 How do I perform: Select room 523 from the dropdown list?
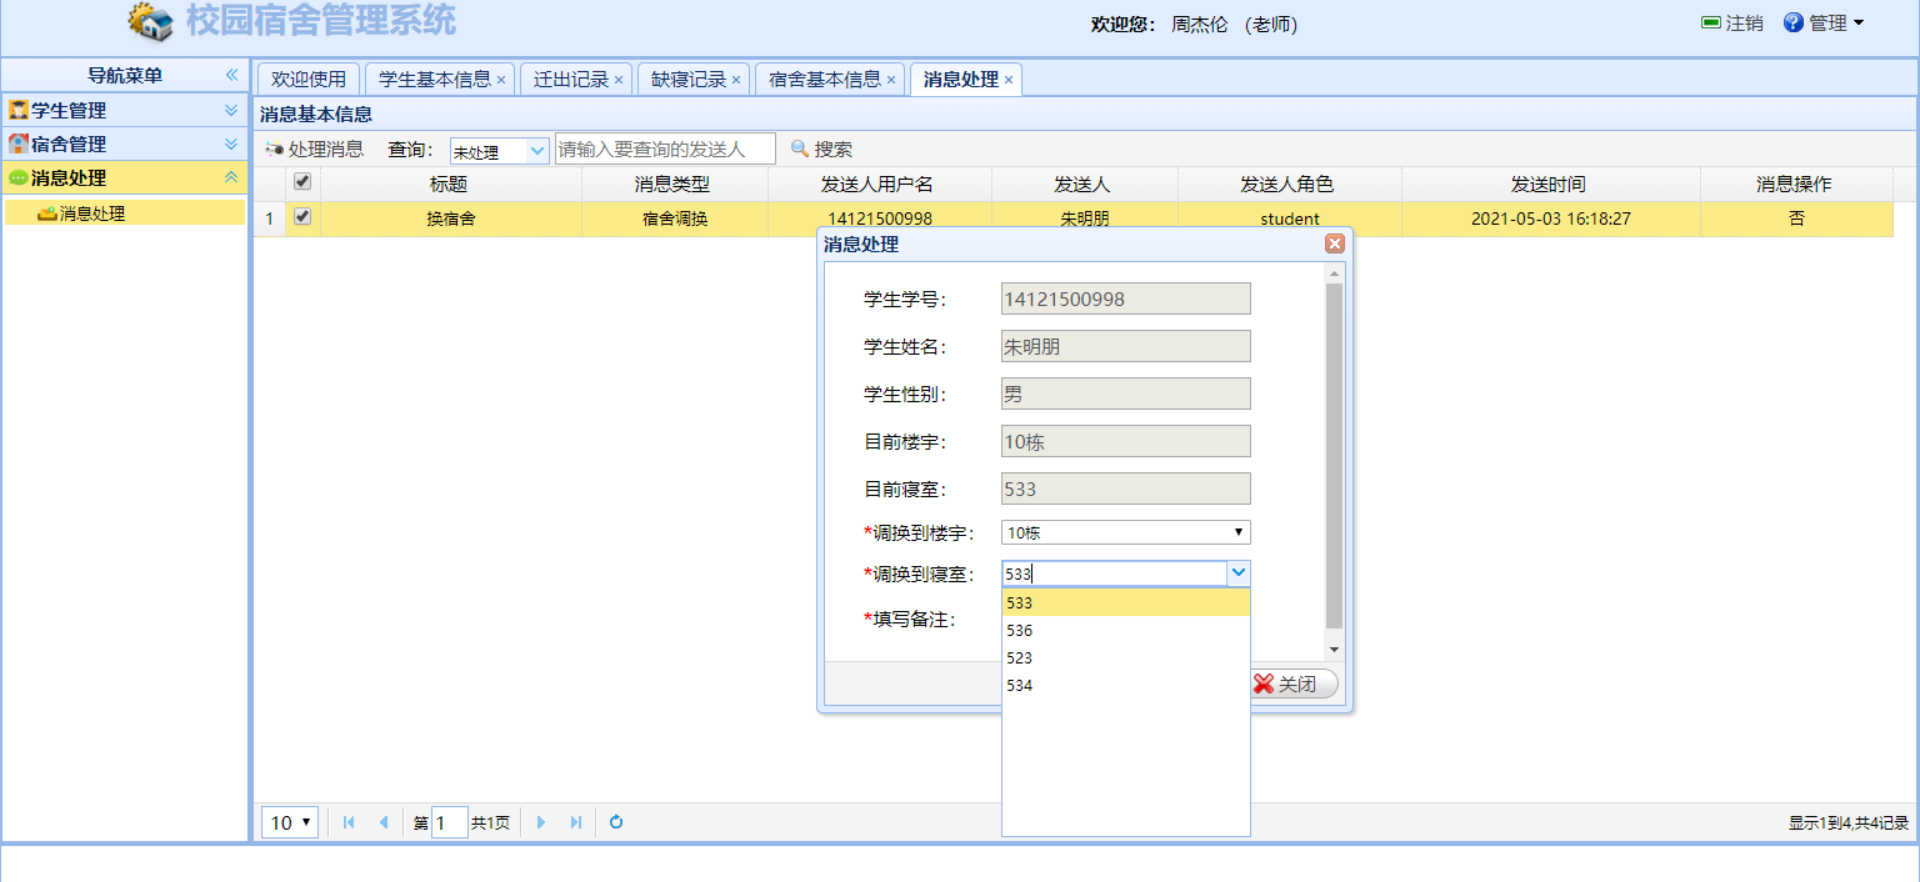pyautogui.click(x=1125, y=658)
